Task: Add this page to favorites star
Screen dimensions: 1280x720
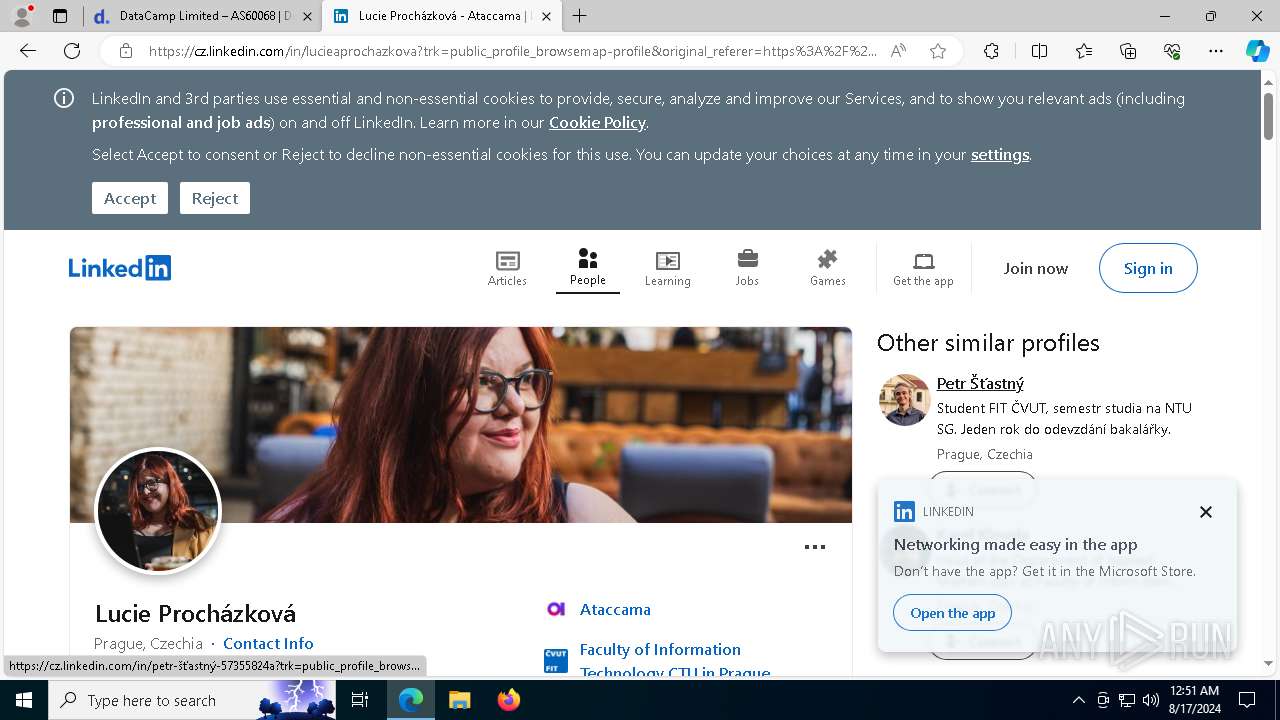Action: tap(938, 51)
